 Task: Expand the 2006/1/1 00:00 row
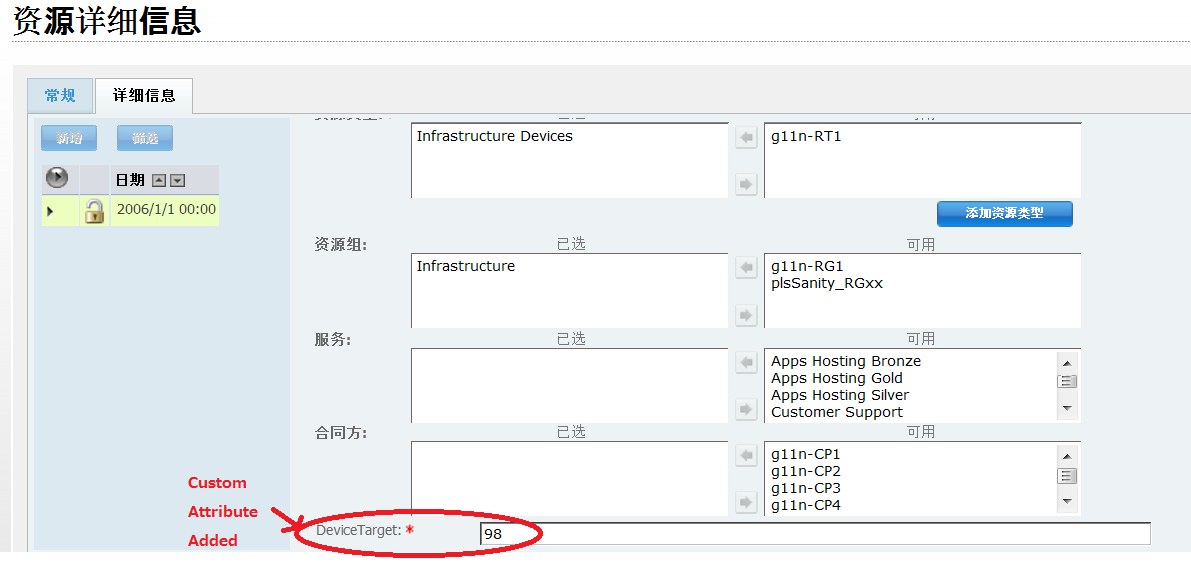coord(50,211)
